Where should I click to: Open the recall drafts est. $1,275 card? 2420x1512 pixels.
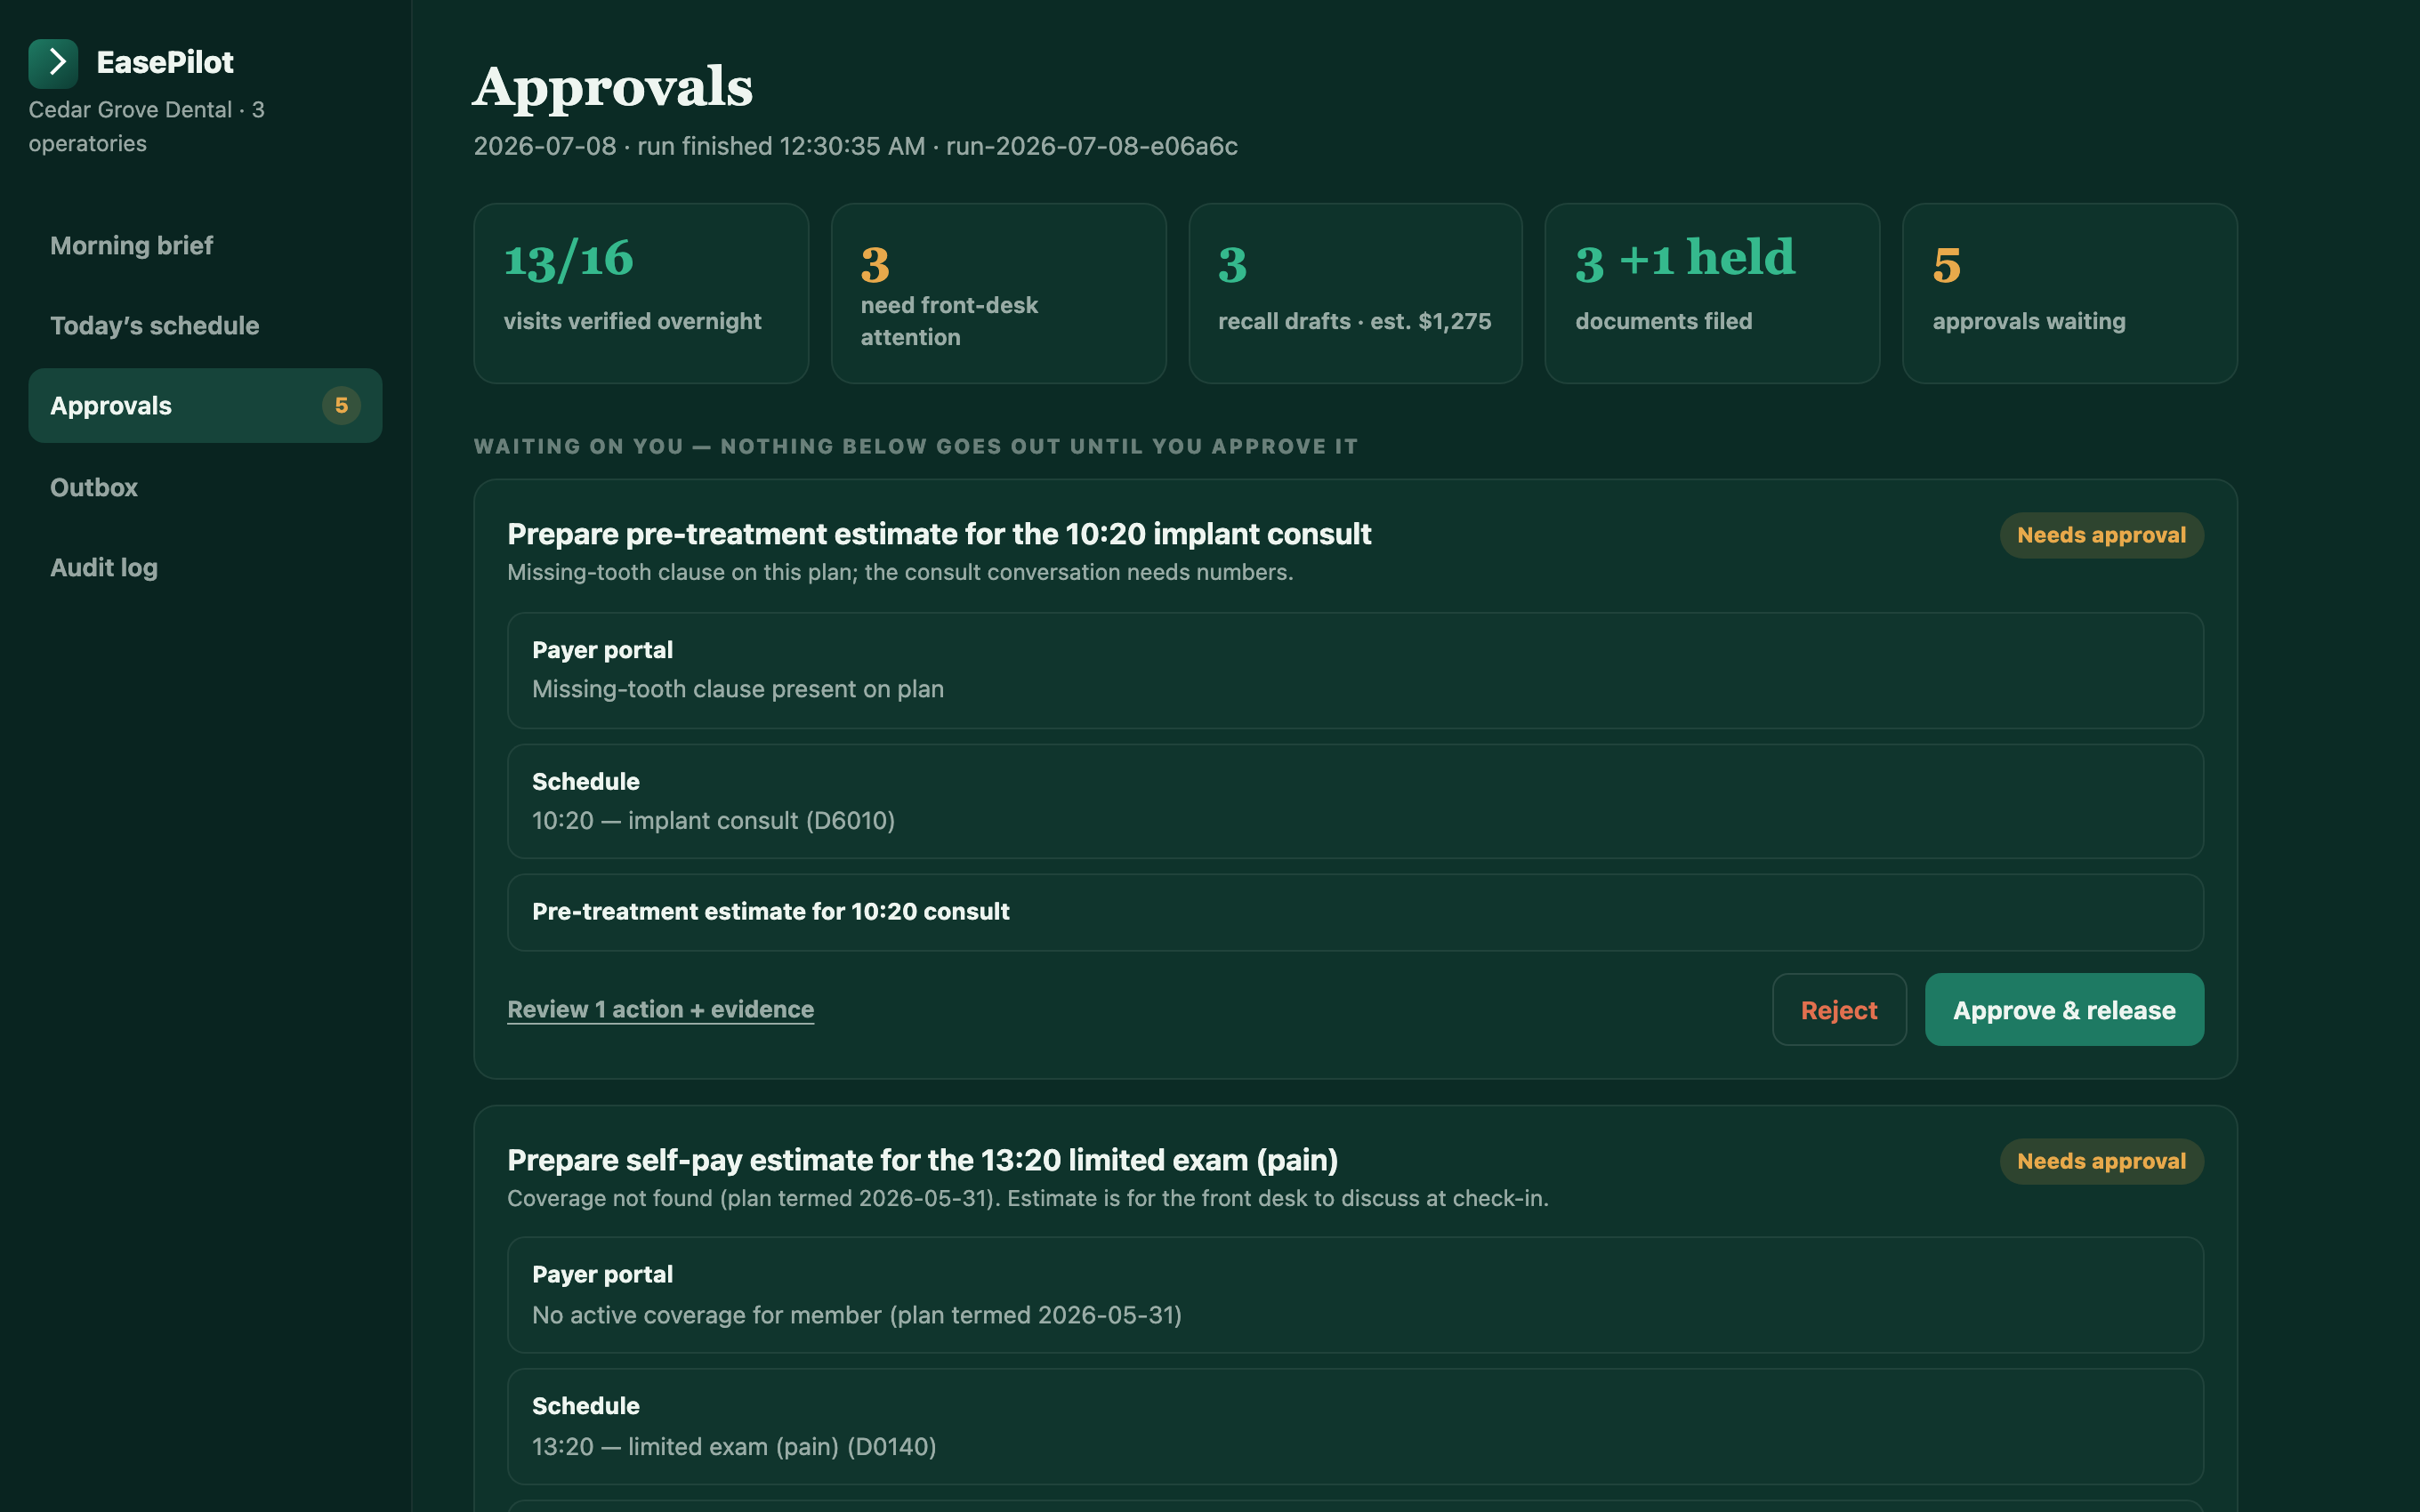click(1355, 293)
